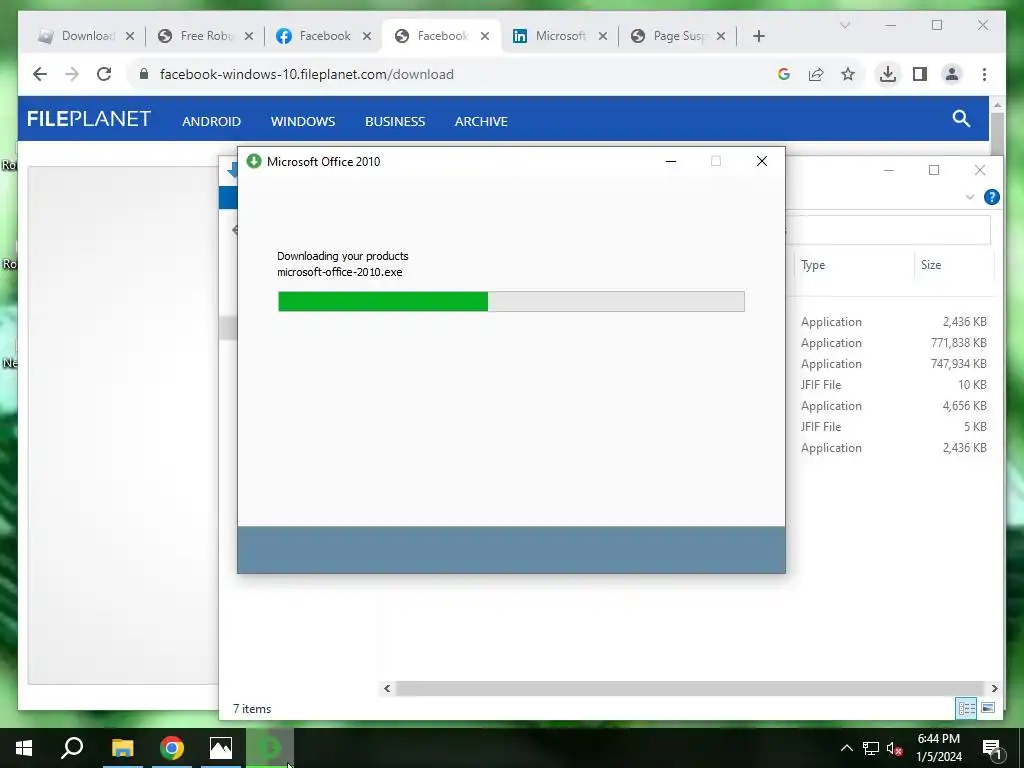Open Chrome three-dot menu
This screenshot has height=768, width=1024.
coord(984,74)
